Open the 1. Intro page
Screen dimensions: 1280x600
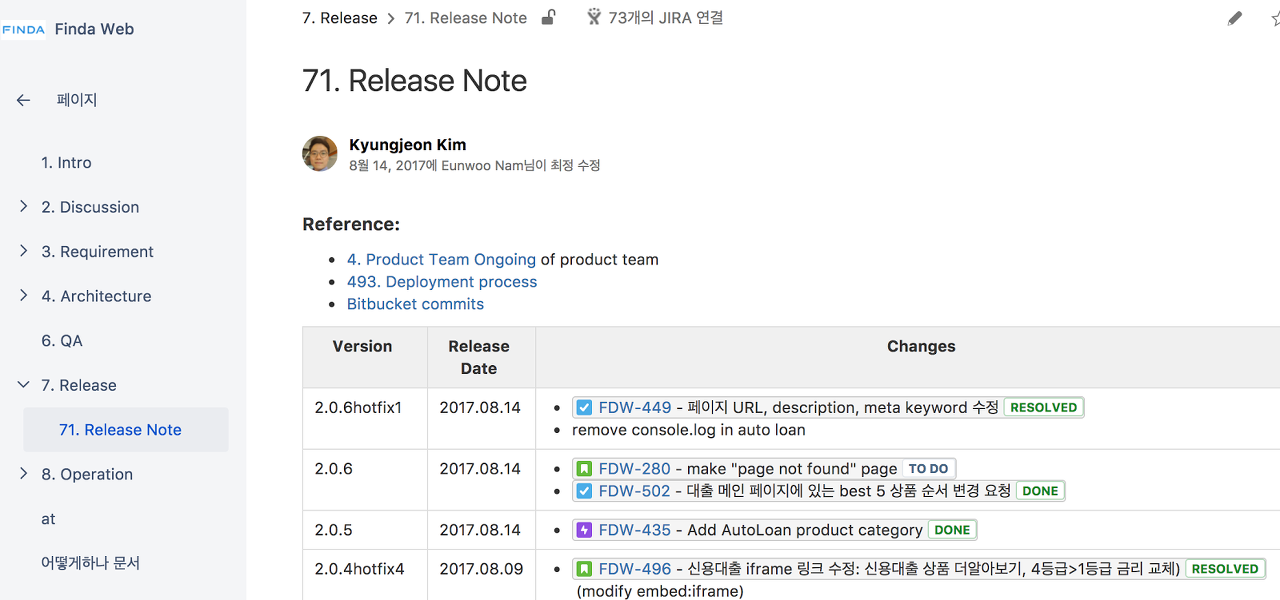point(66,163)
